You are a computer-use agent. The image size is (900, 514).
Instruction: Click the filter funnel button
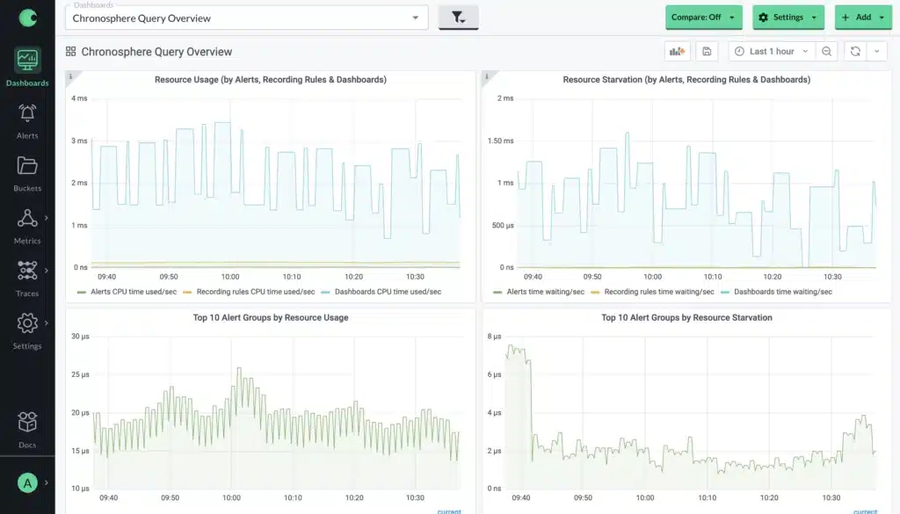pyautogui.click(x=459, y=18)
